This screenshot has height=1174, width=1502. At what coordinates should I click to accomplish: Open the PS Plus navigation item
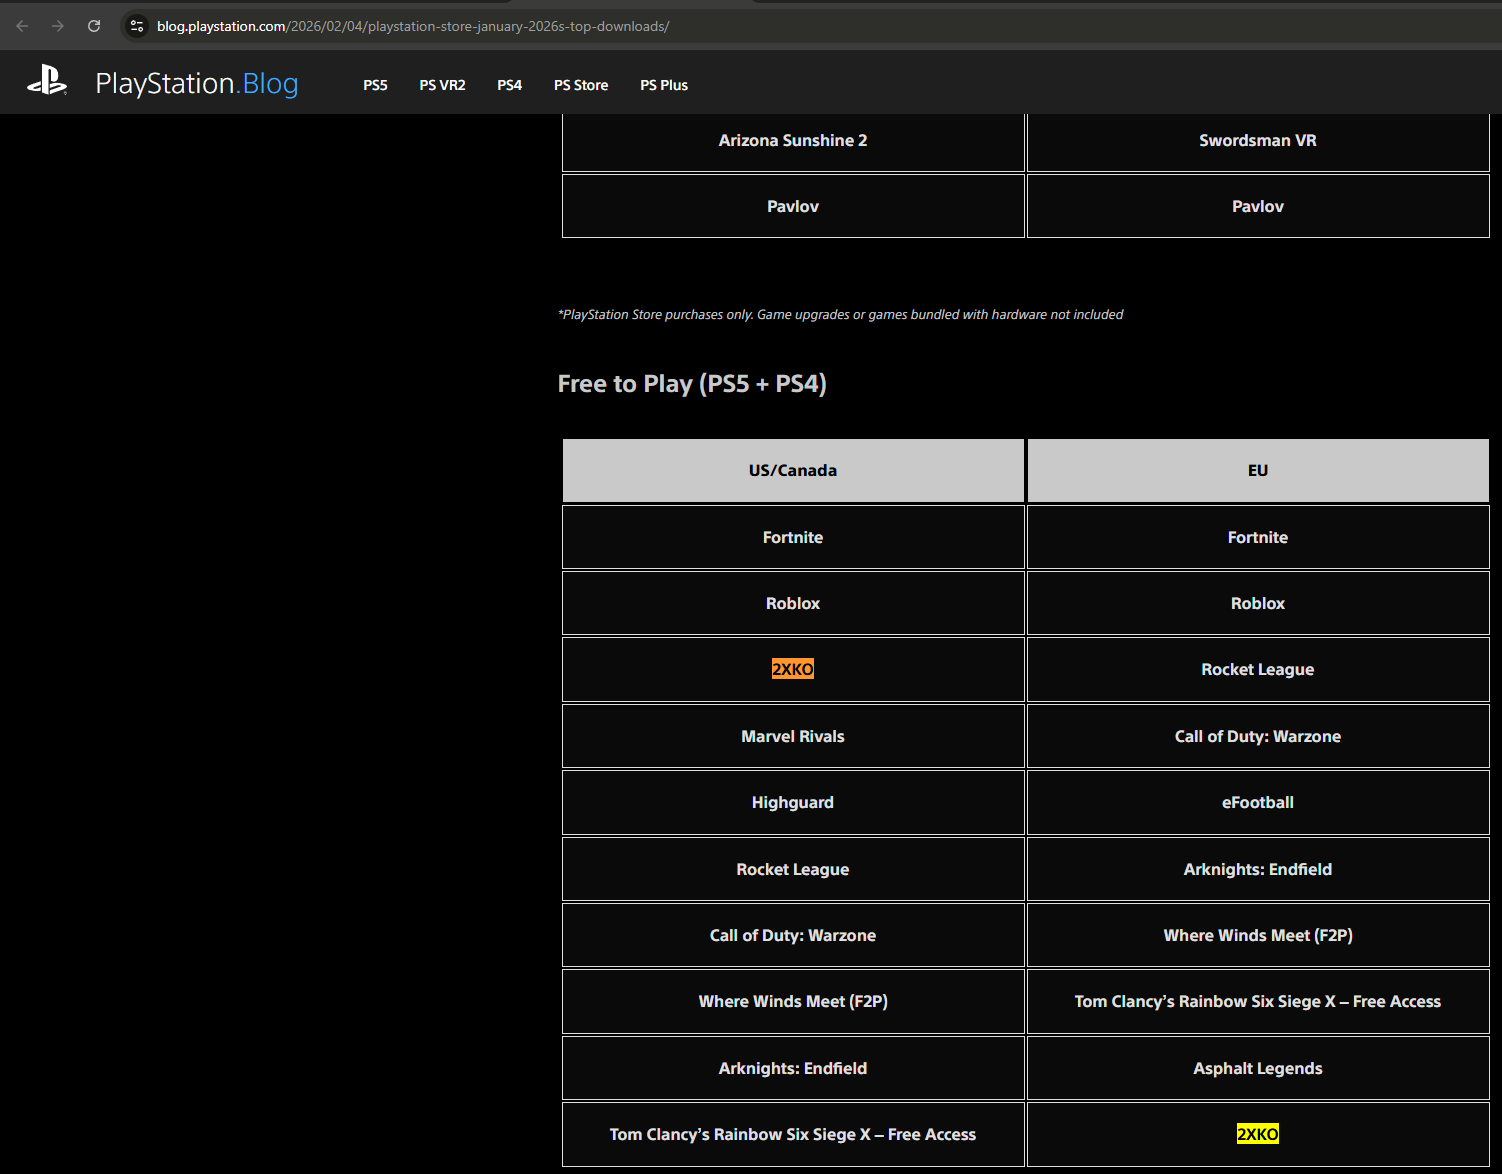coord(664,85)
